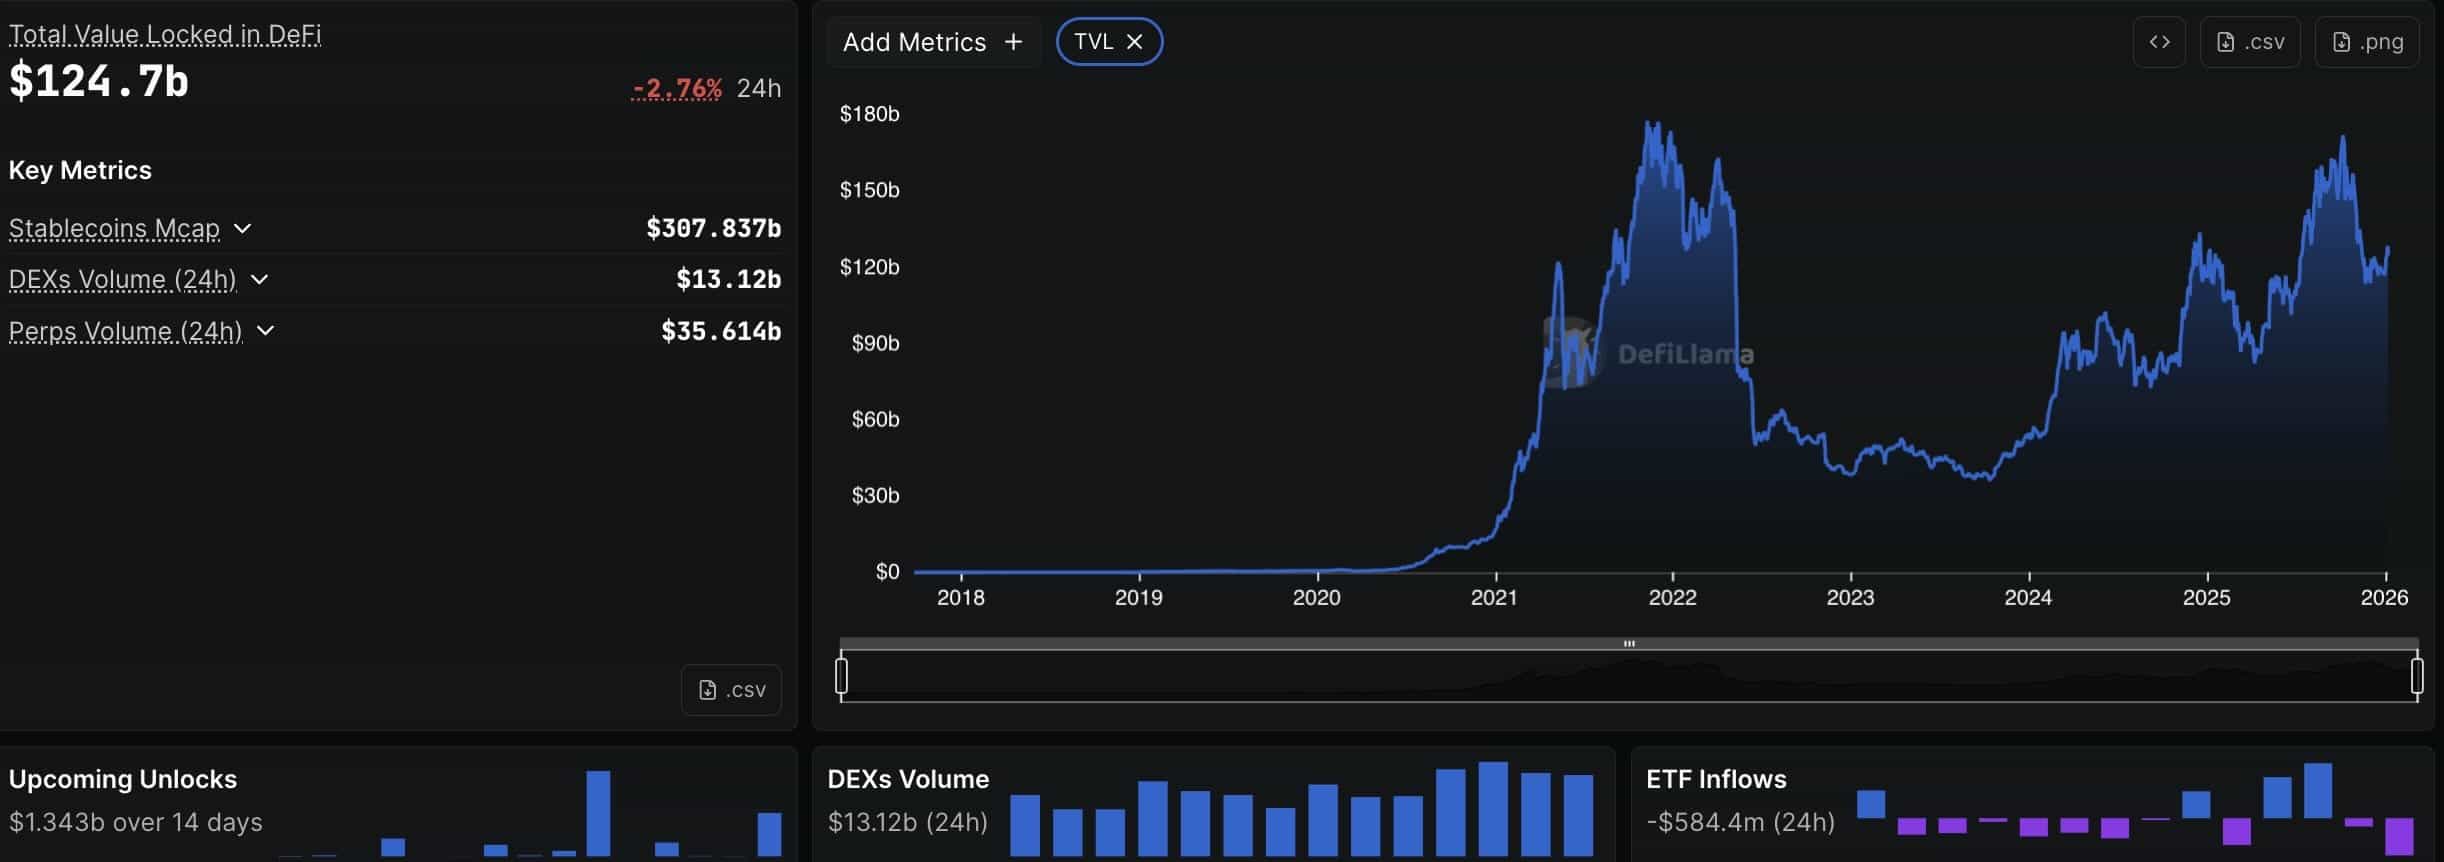Image resolution: width=2444 pixels, height=862 pixels.
Task: Click the plus icon in Add Metrics
Action: coord(1013,42)
